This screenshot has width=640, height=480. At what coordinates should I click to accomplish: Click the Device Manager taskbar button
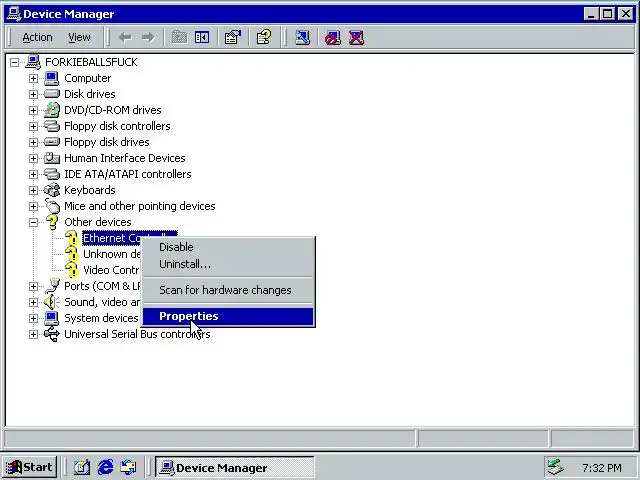click(x=235, y=468)
